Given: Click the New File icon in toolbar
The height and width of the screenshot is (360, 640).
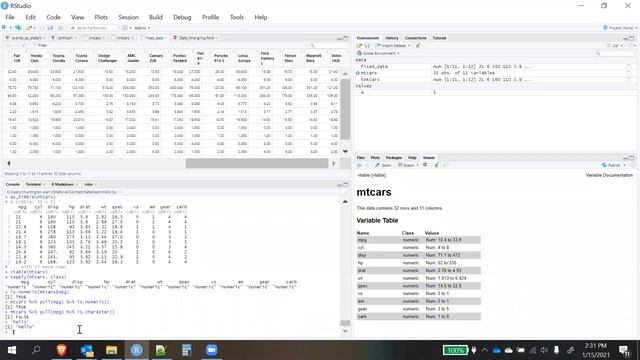Looking at the screenshot, I should 4,28.
